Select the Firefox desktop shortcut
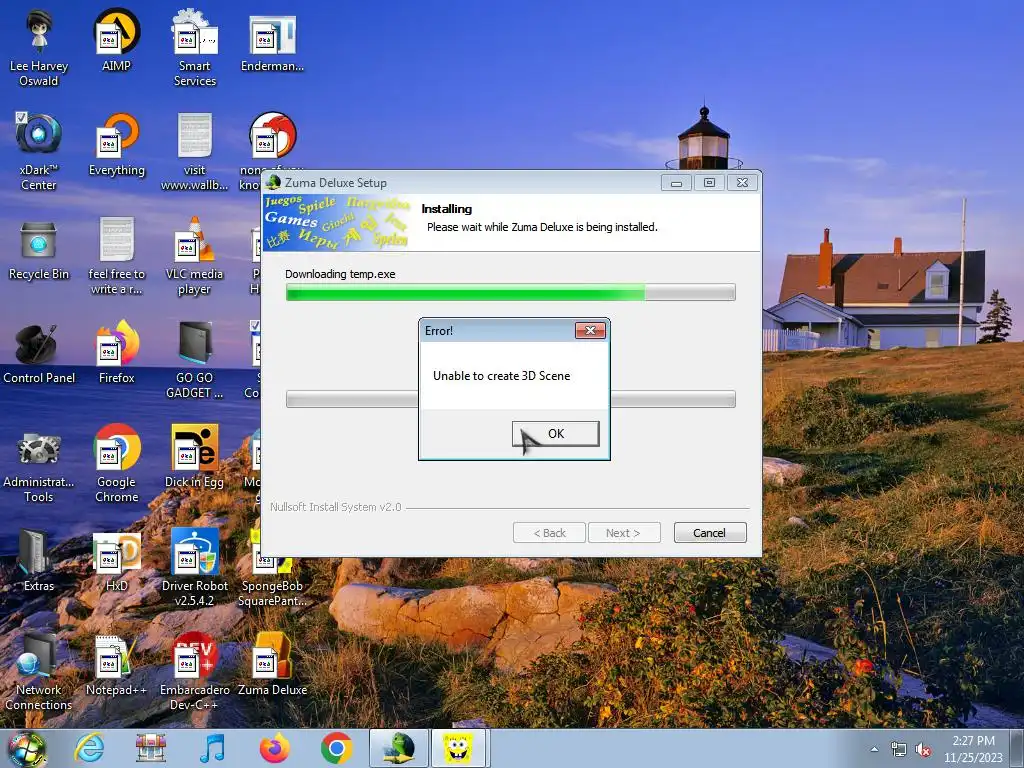1024x768 pixels. click(116, 353)
